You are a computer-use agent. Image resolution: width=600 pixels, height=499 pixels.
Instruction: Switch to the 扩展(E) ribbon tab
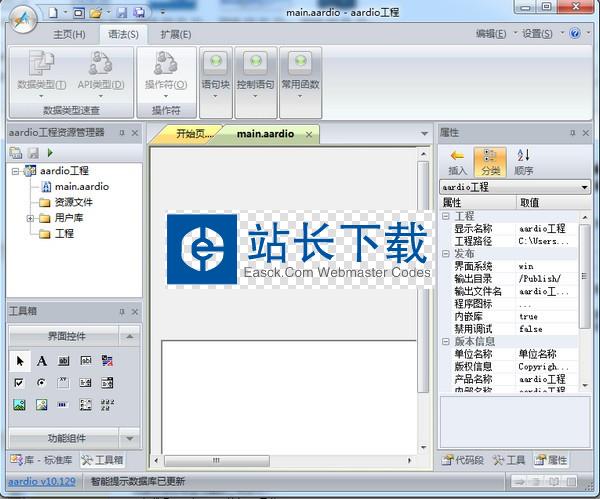[176, 34]
